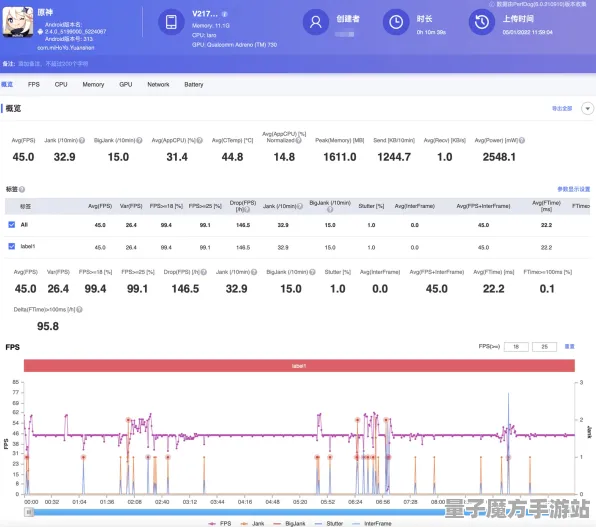
Task: Toggle FPS series in chart legend
Action: [x=220, y=524]
